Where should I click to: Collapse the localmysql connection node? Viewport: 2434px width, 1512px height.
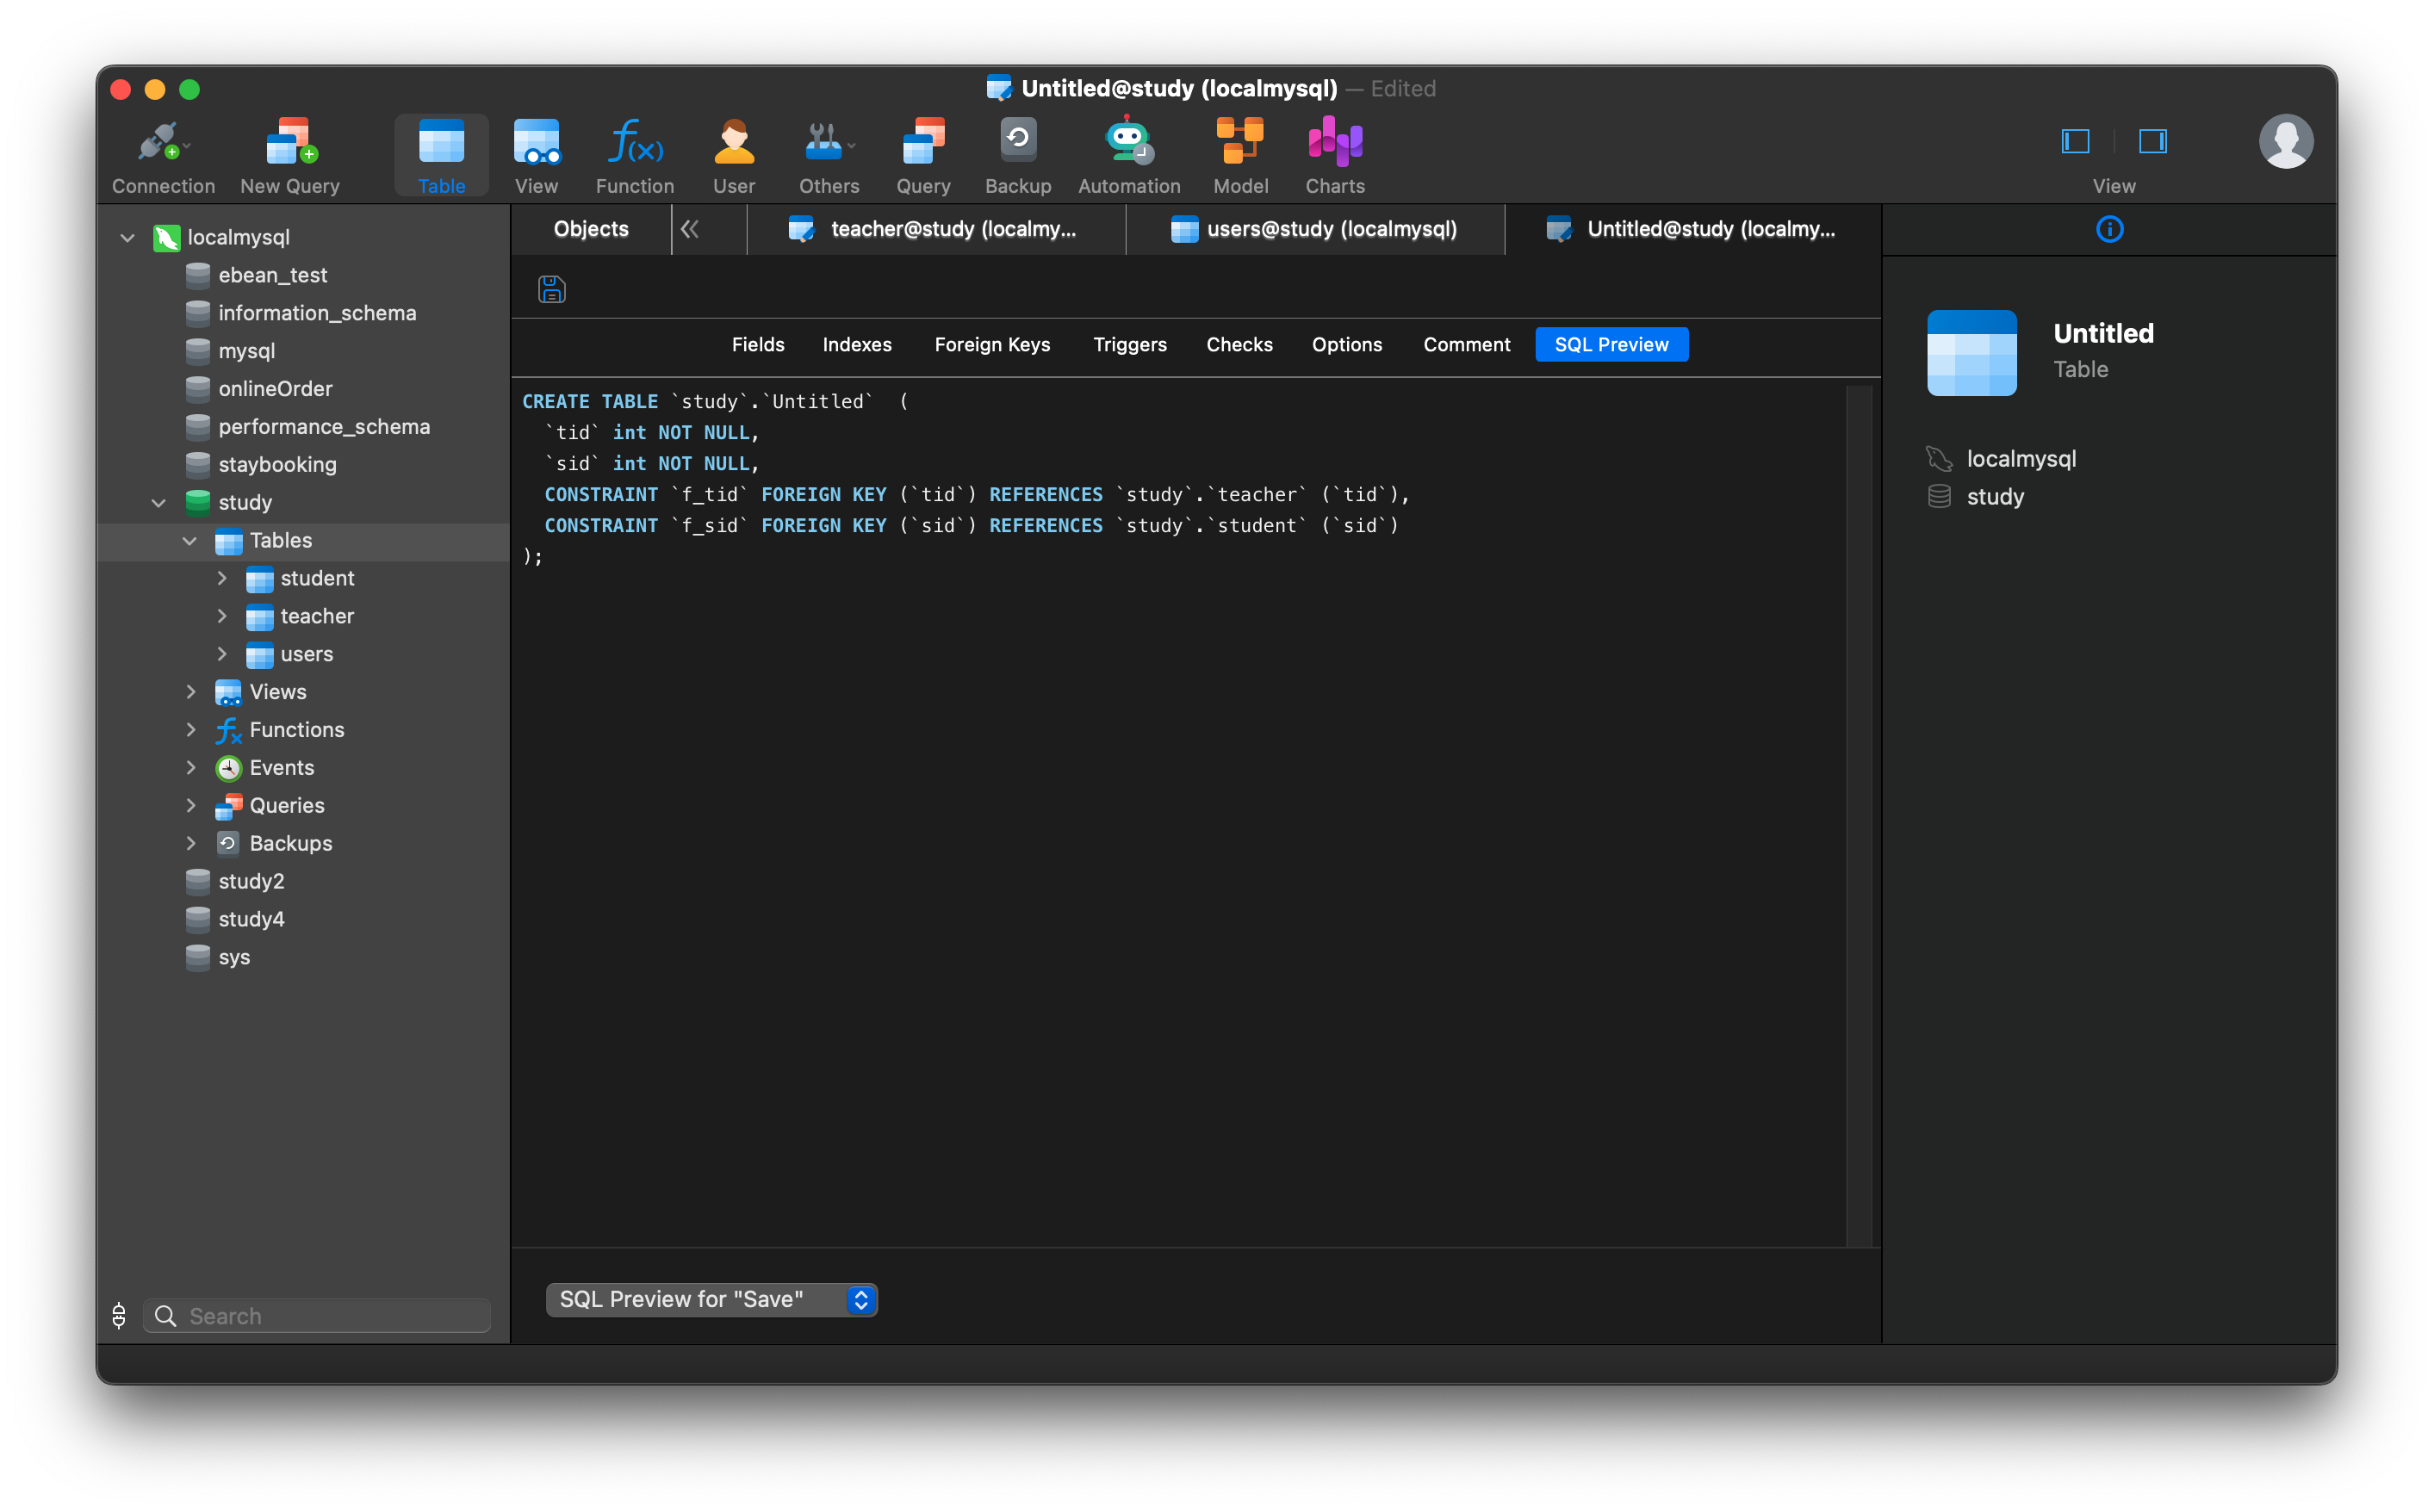[x=127, y=238]
